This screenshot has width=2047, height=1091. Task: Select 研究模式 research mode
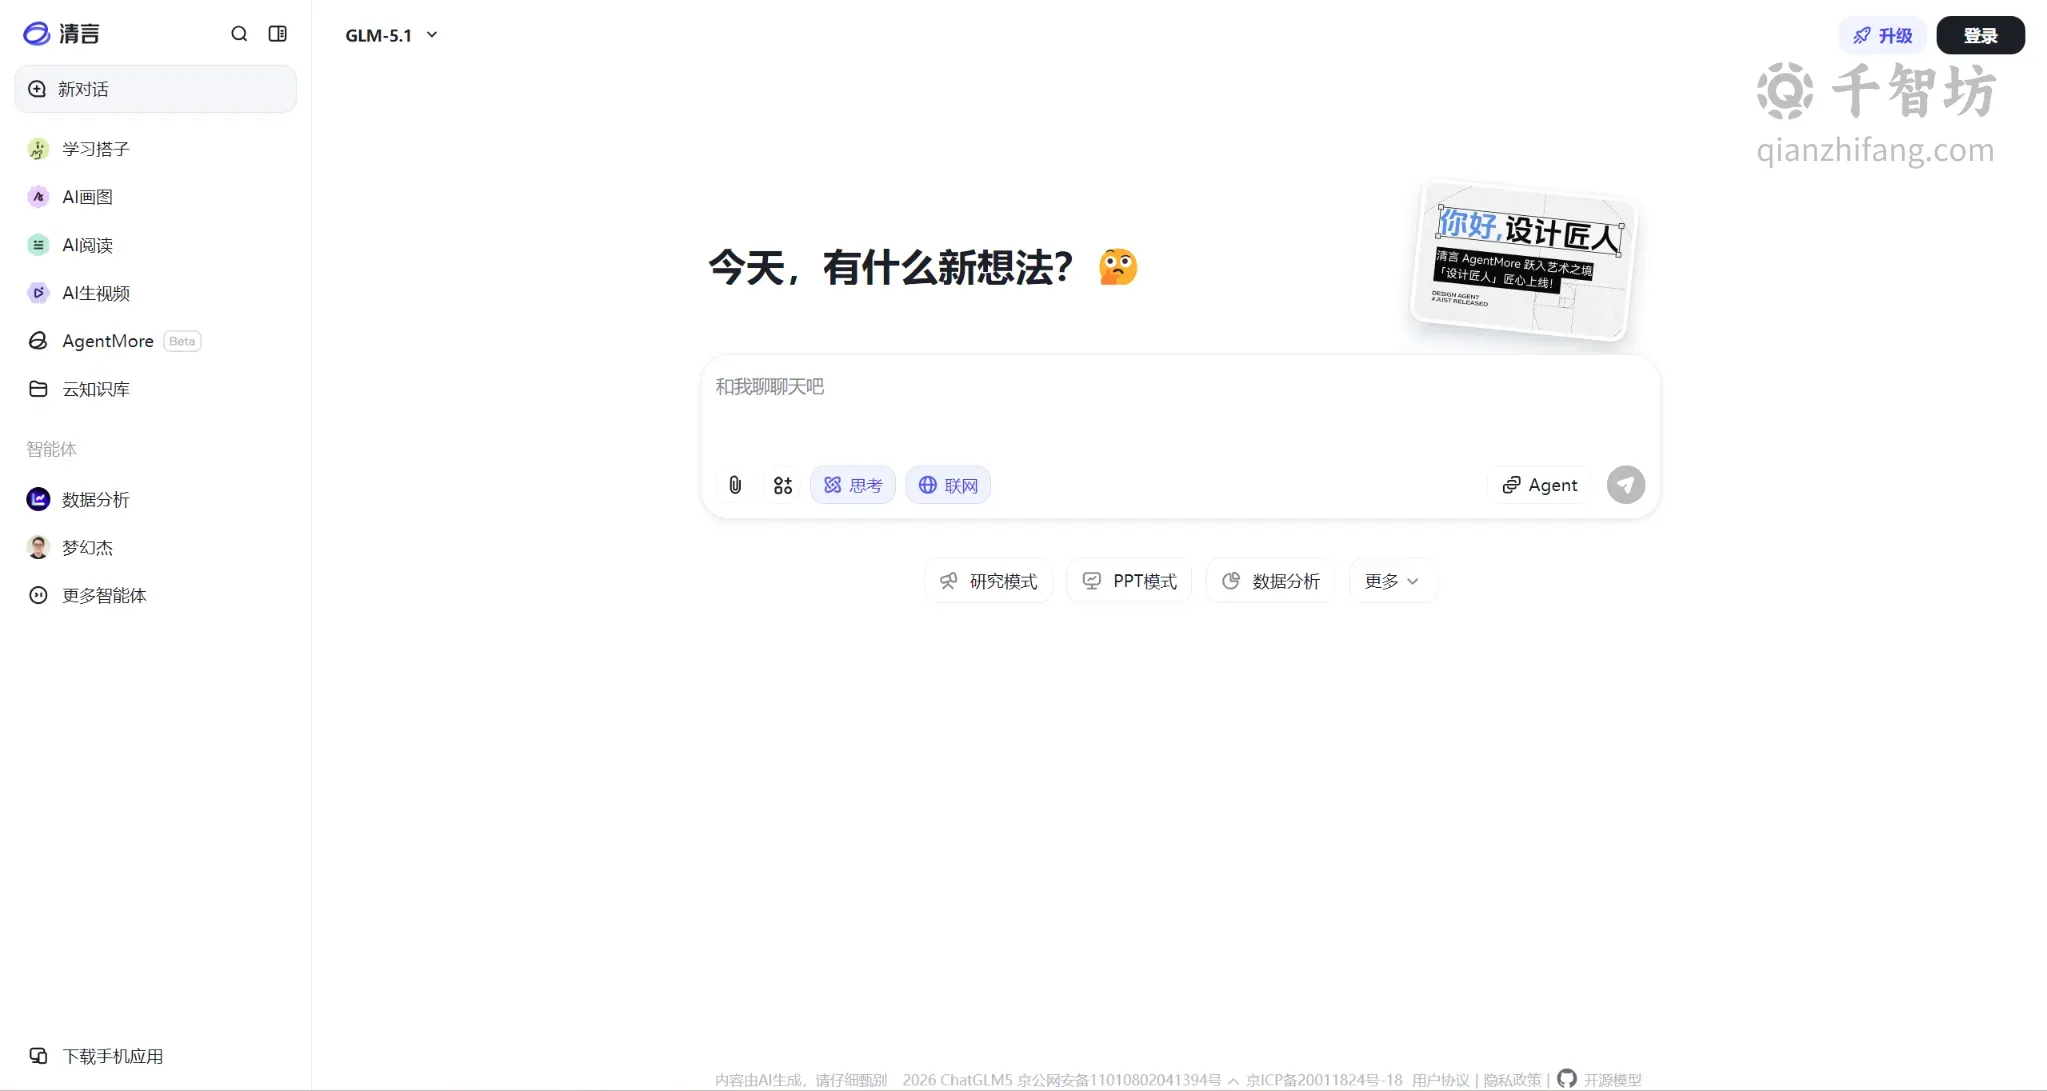(x=989, y=581)
